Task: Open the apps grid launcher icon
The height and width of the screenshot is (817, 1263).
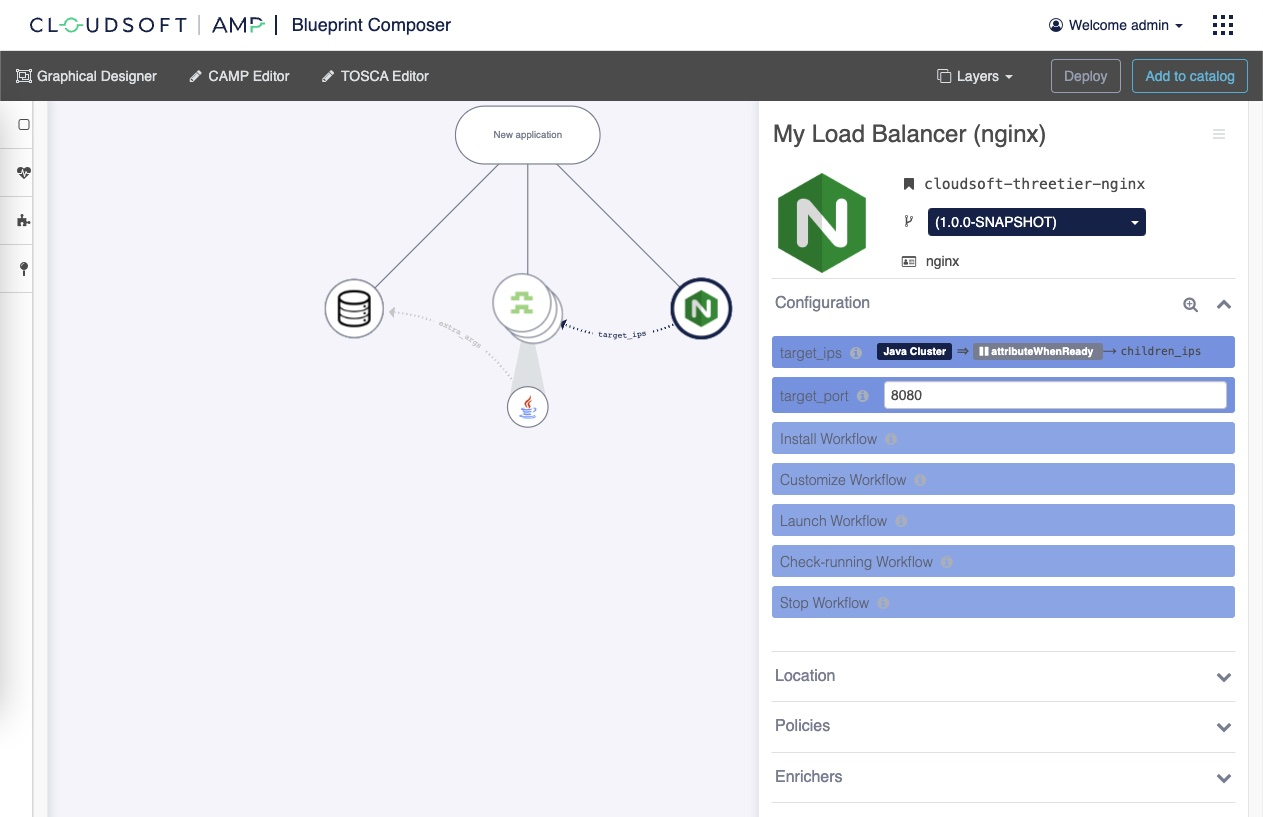Action: pyautogui.click(x=1222, y=25)
